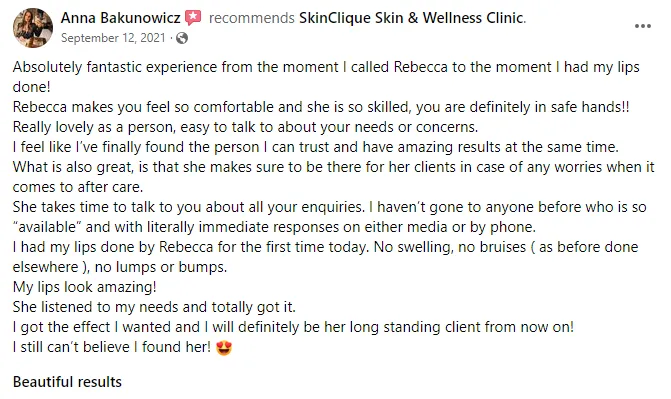This screenshot has width=671, height=399.
Task: Click the heart-eyes emoji in the review
Action: coord(224,347)
